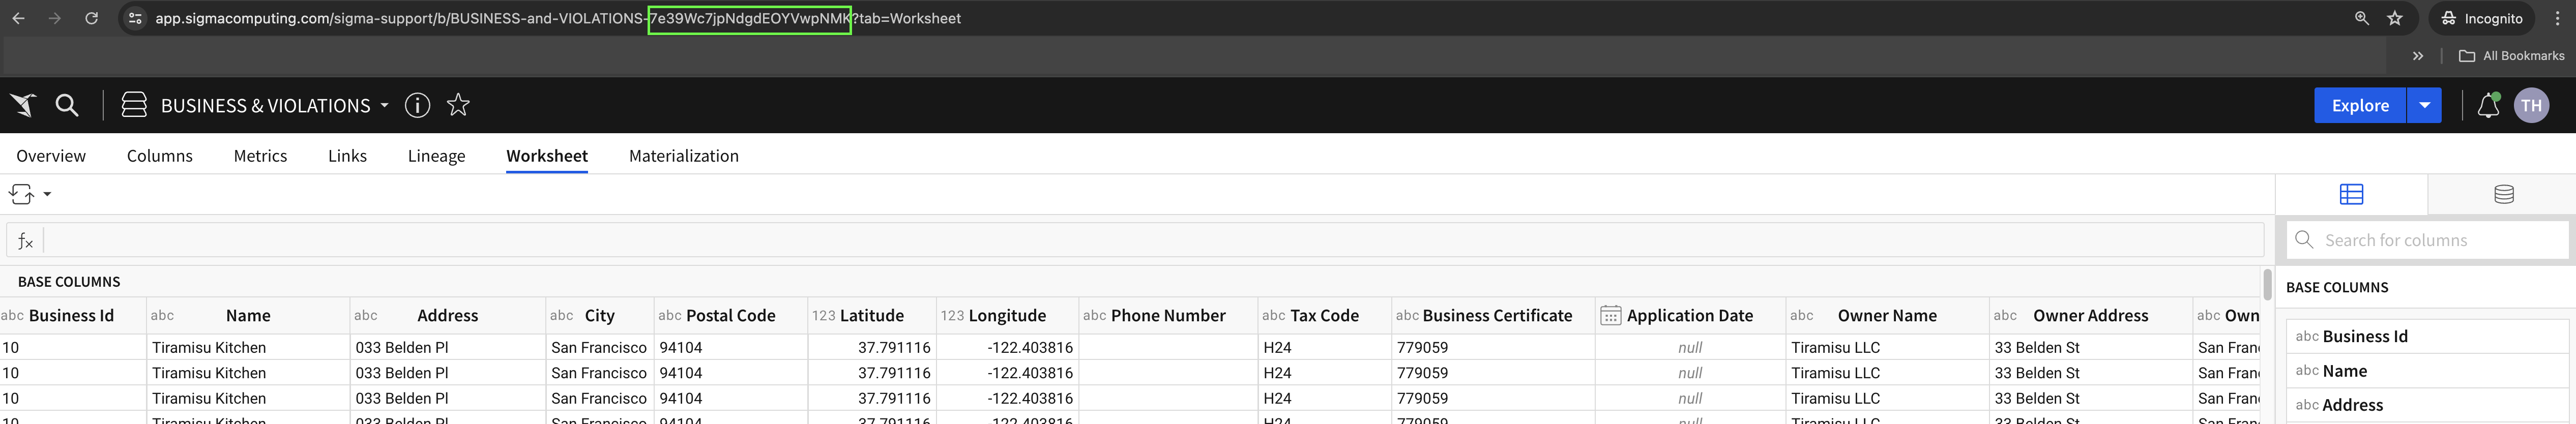Click the dataset info circle icon
Viewport: 2576px width, 424px height.
pyautogui.click(x=417, y=105)
